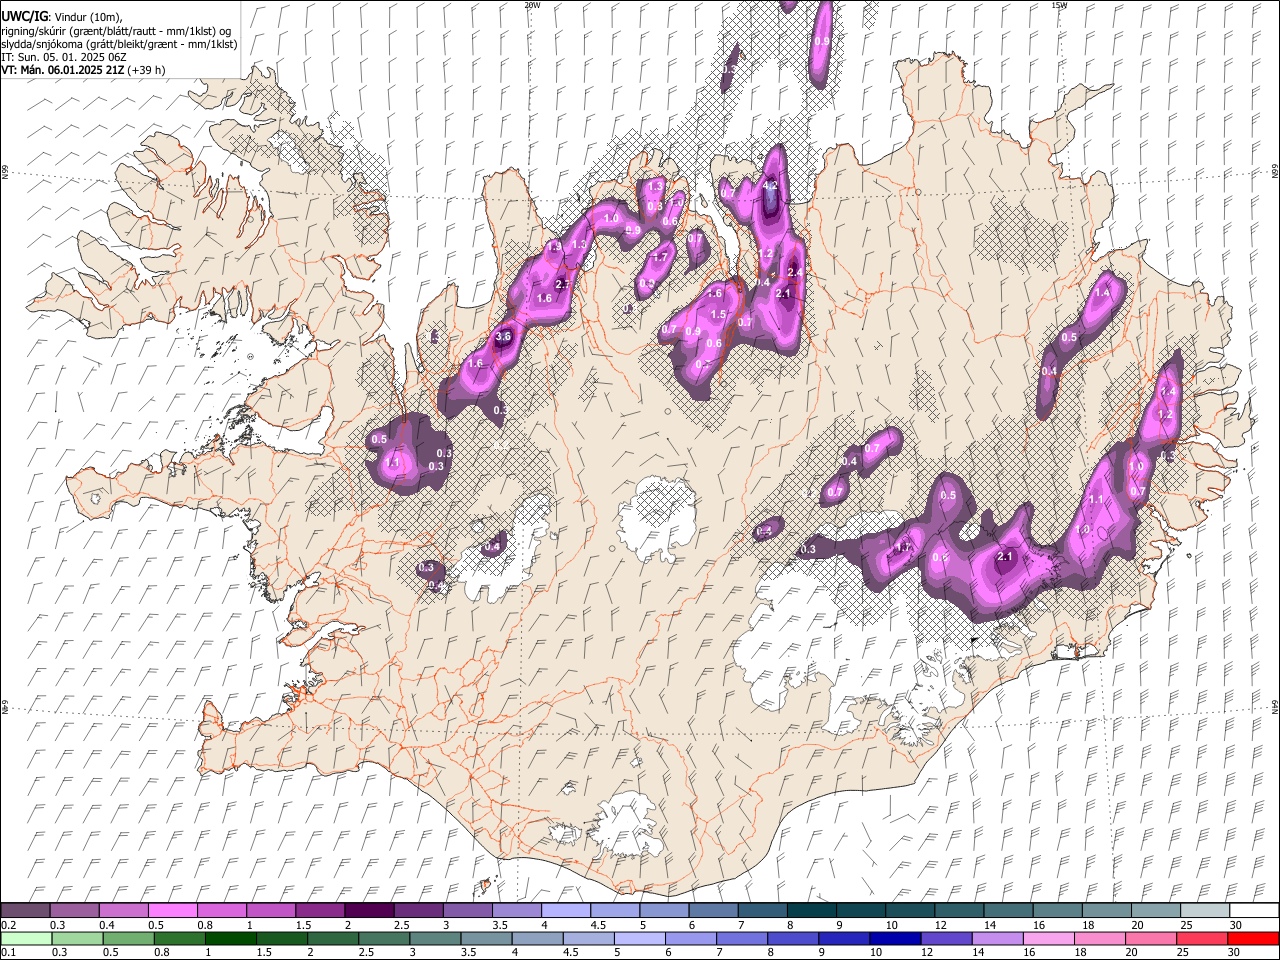Select the 5–6 pale periwinkle rain swatch
This screenshot has width=1280, height=960.
pyautogui.click(x=639, y=938)
